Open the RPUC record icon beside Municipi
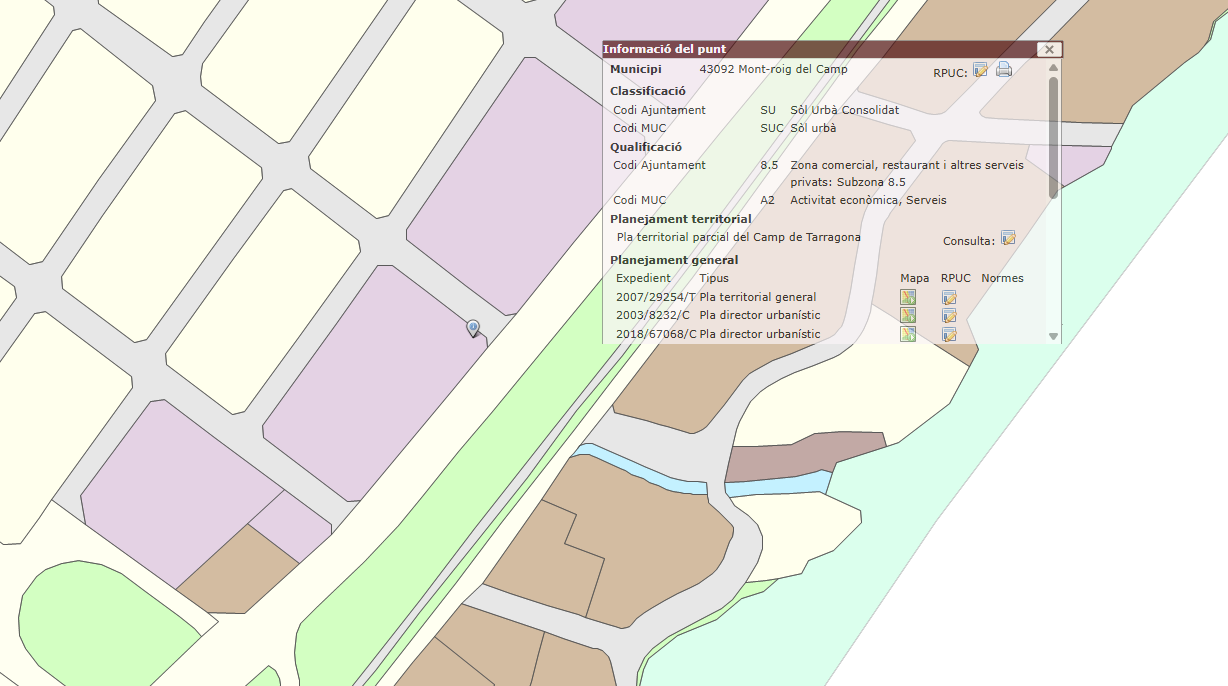The height and width of the screenshot is (686, 1228). pyautogui.click(x=981, y=70)
